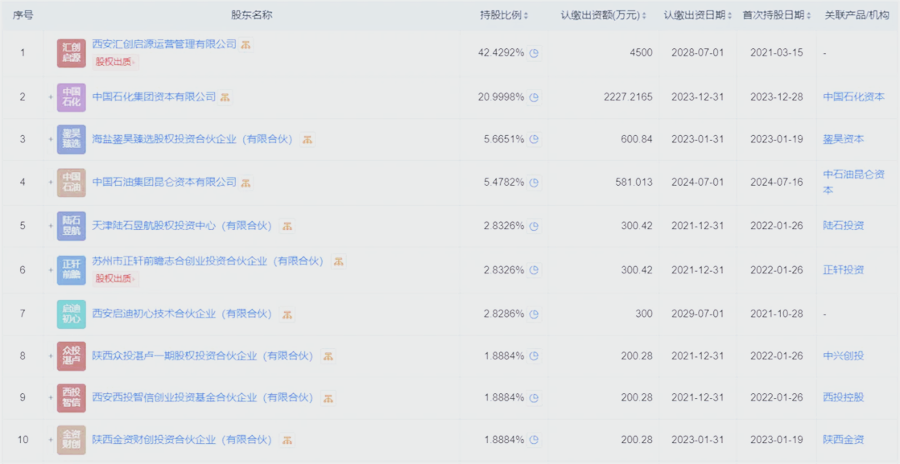Select the 2024-07-16 first holding date
900x464 pixels.
777,183
